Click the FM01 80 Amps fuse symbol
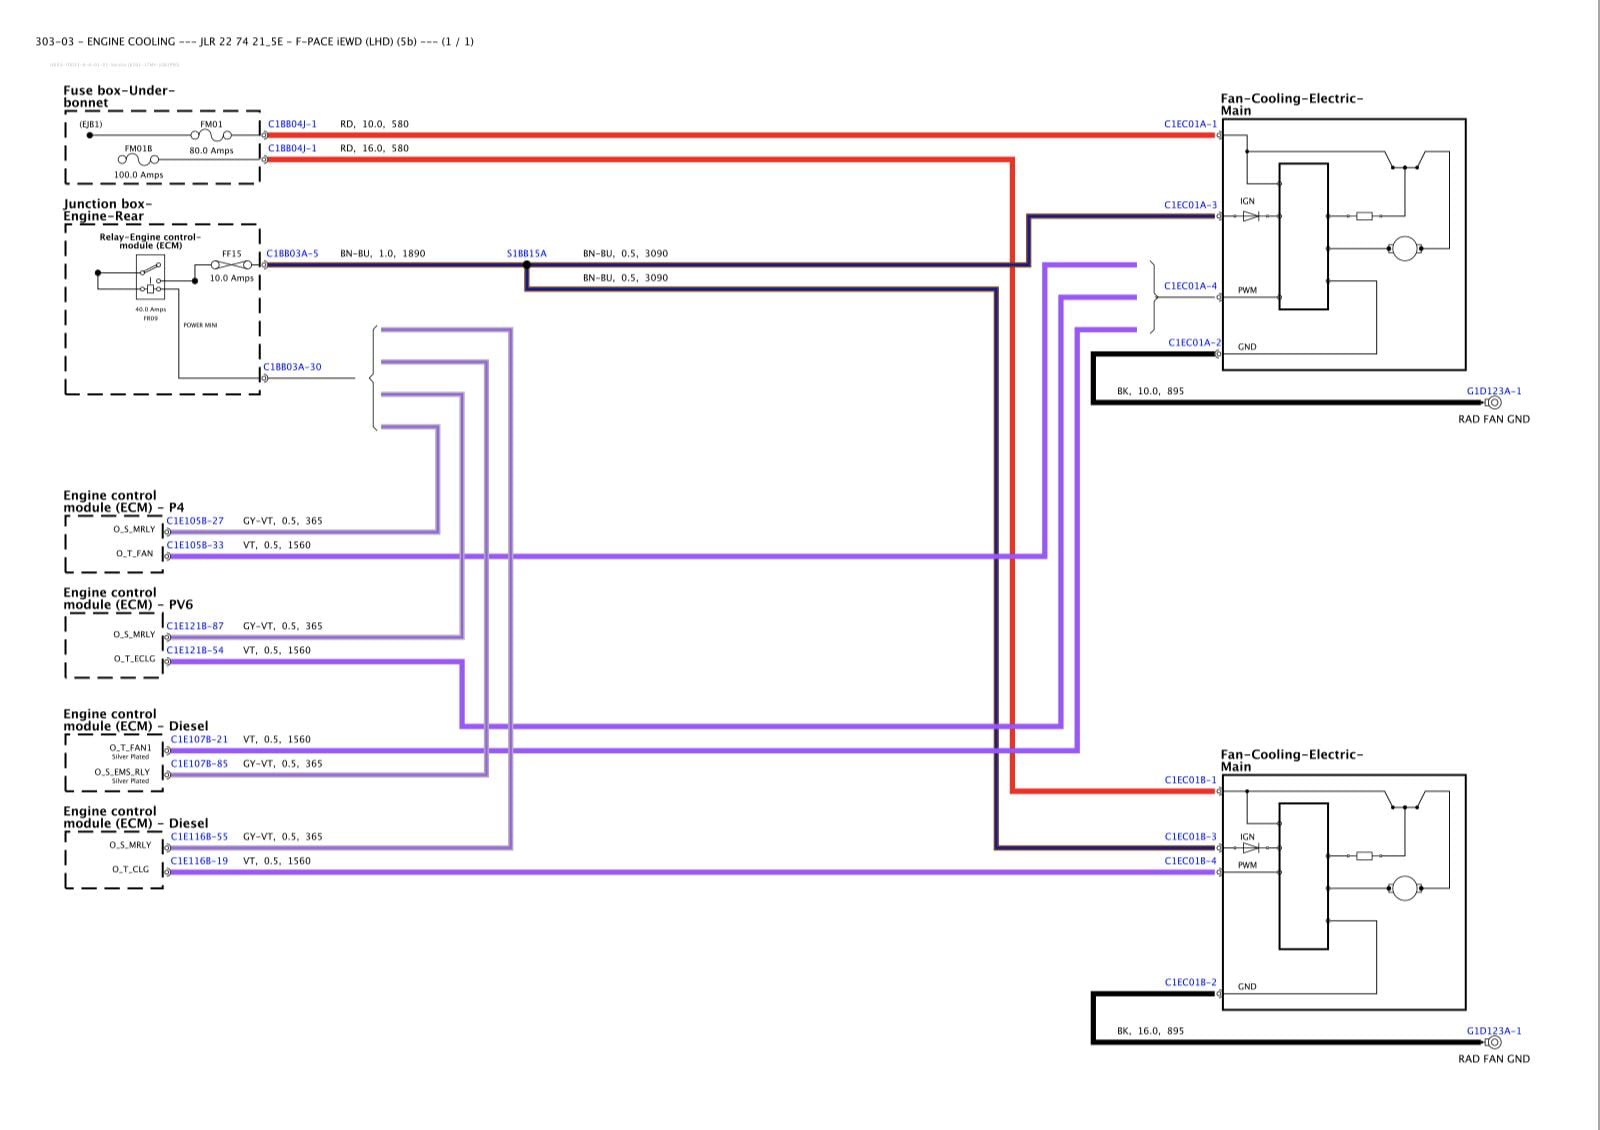This screenshot has width=1600, height=1130. point(211,135)
